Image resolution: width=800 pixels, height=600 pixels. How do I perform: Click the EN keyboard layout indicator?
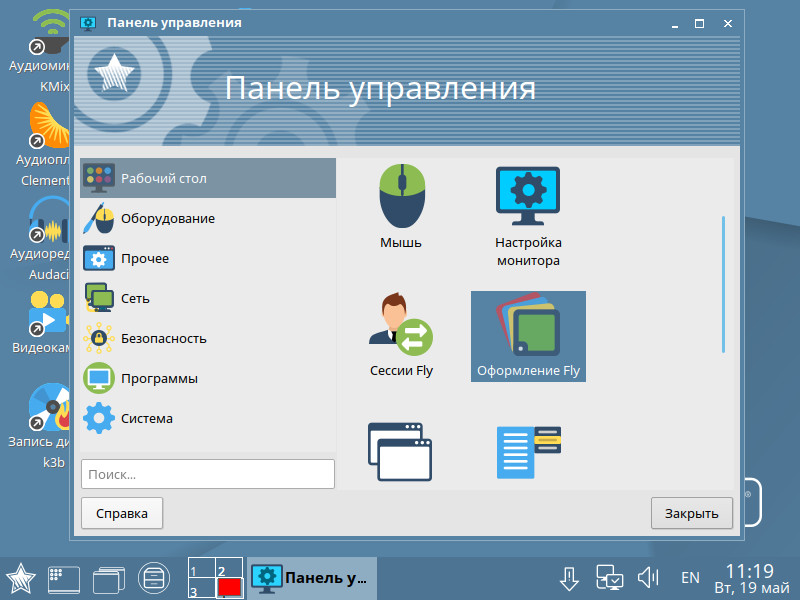pyautogui.click(x=690, y=578)
